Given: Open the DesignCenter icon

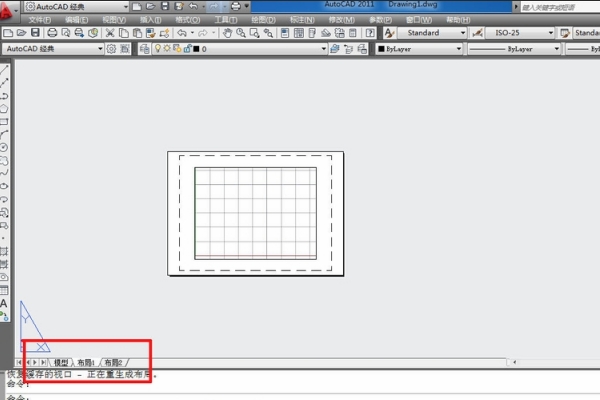Looking at the screenshot, I should point(298,33).
